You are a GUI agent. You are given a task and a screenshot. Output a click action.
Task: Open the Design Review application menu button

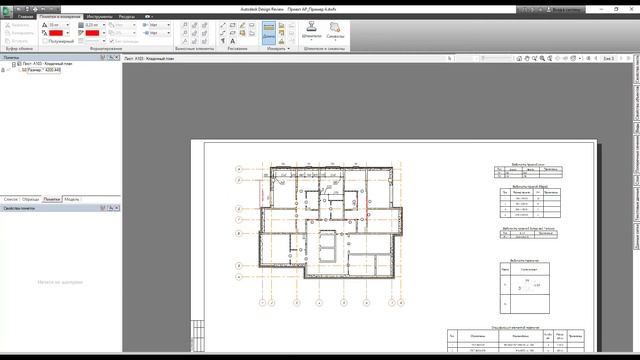pos(7,11)
